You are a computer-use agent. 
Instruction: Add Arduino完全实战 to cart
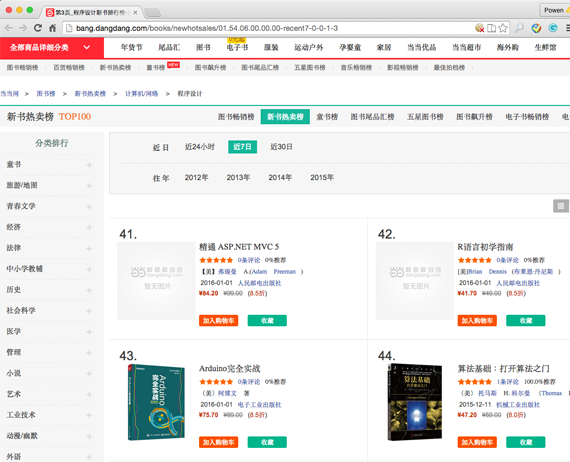coord(218,442)
